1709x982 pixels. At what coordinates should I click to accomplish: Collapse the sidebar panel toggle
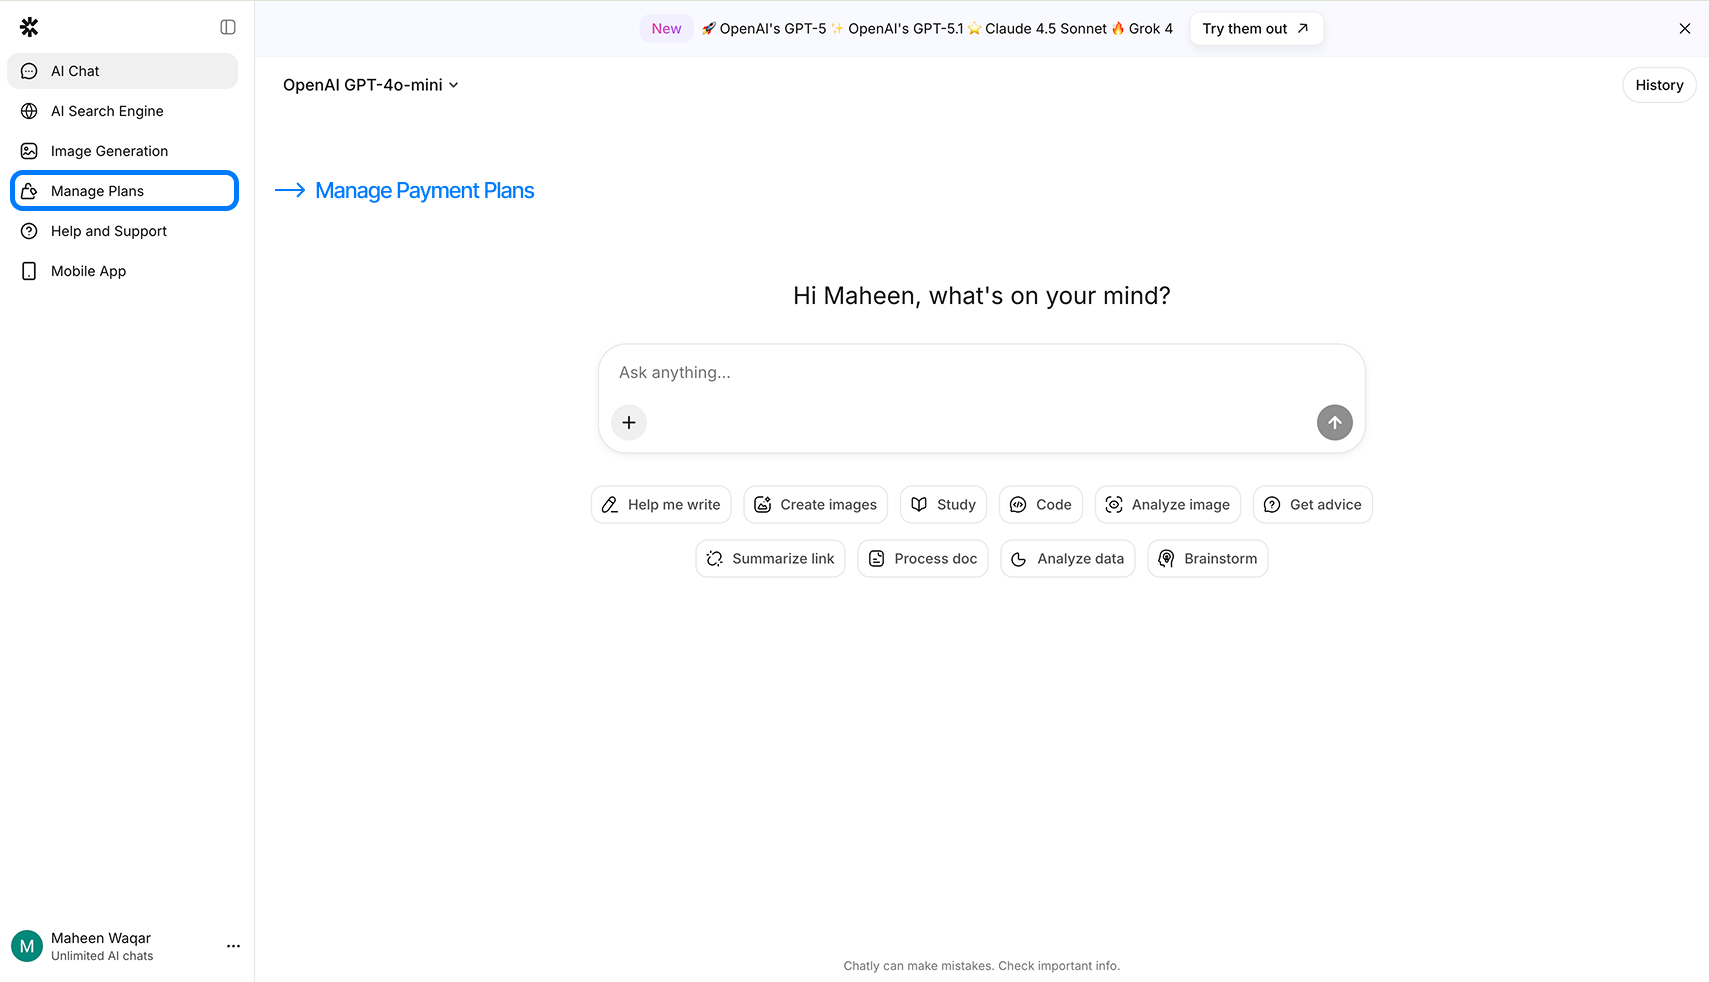pos(228,27)
